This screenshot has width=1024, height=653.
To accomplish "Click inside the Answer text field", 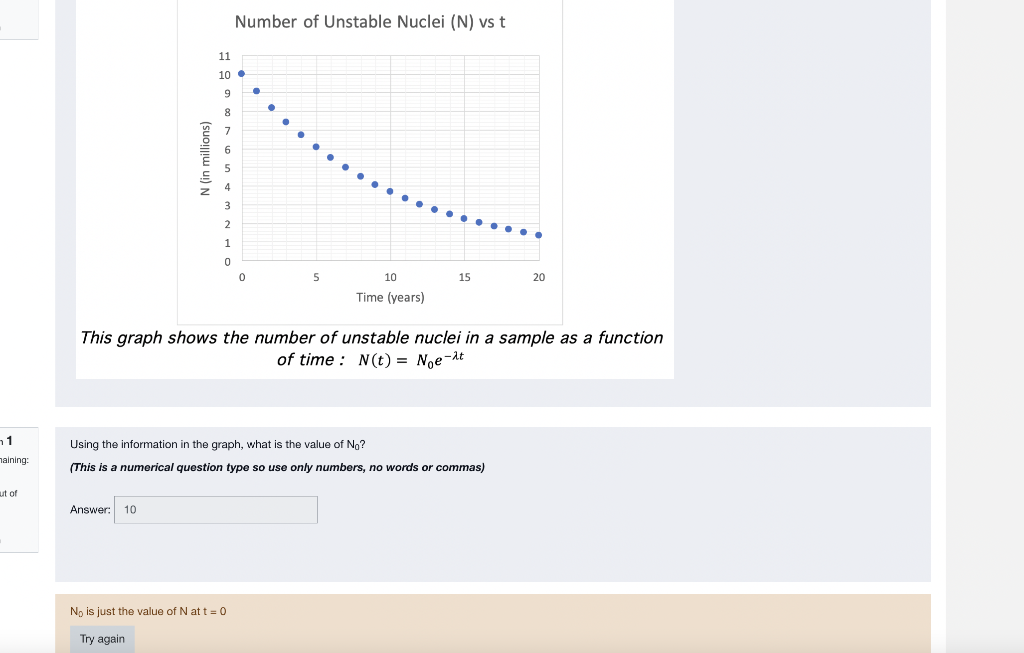I will (x=216, y=510).
